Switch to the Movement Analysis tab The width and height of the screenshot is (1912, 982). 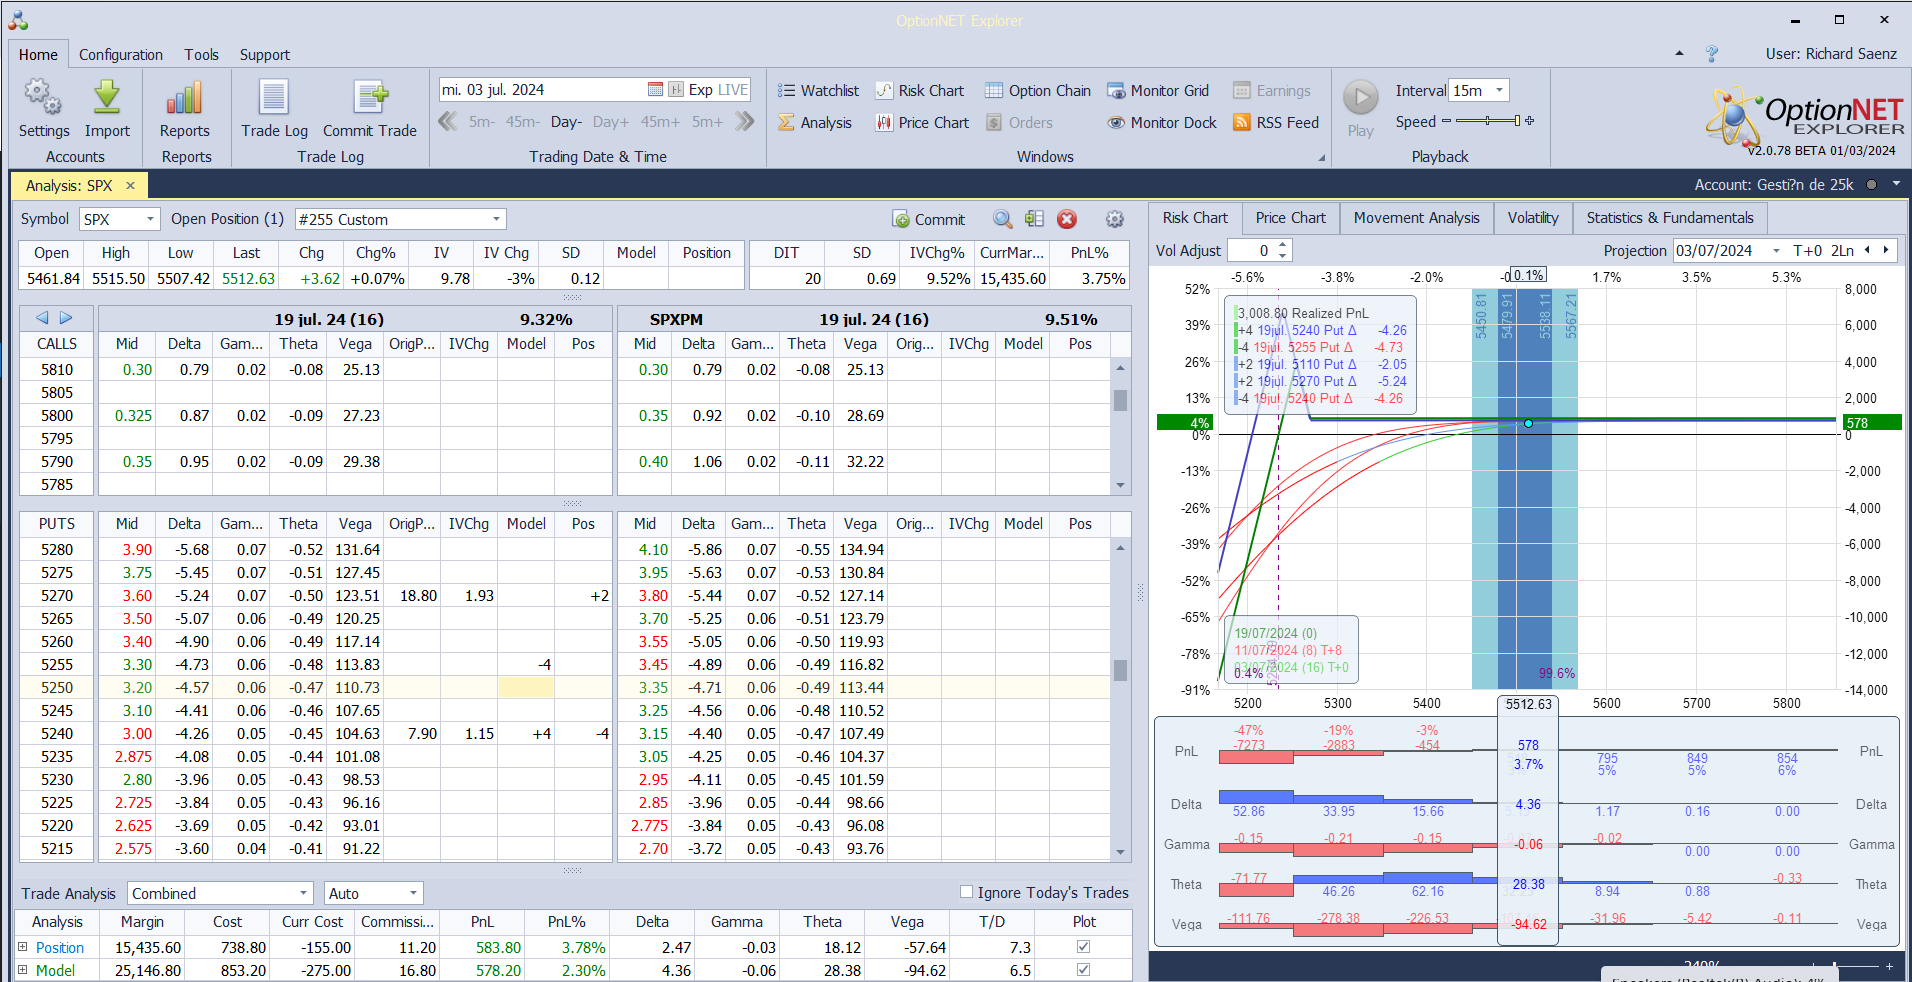coord(1416,218)
